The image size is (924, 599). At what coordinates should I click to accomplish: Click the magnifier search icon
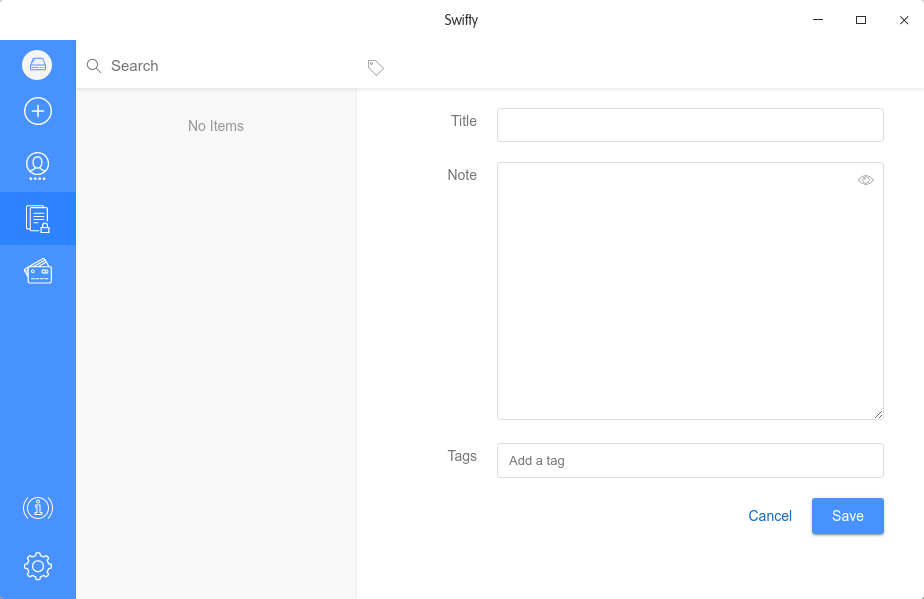pos(94,66)
